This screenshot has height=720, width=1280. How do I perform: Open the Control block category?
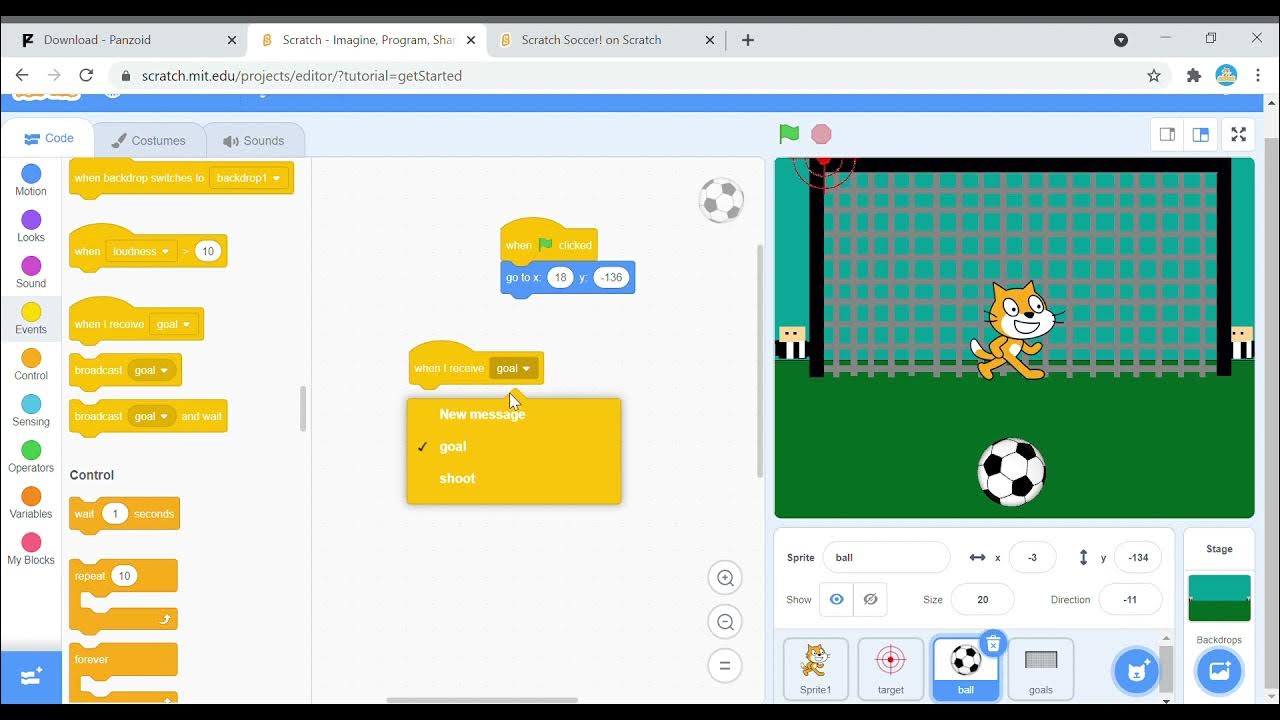click(x=31, y=365)
